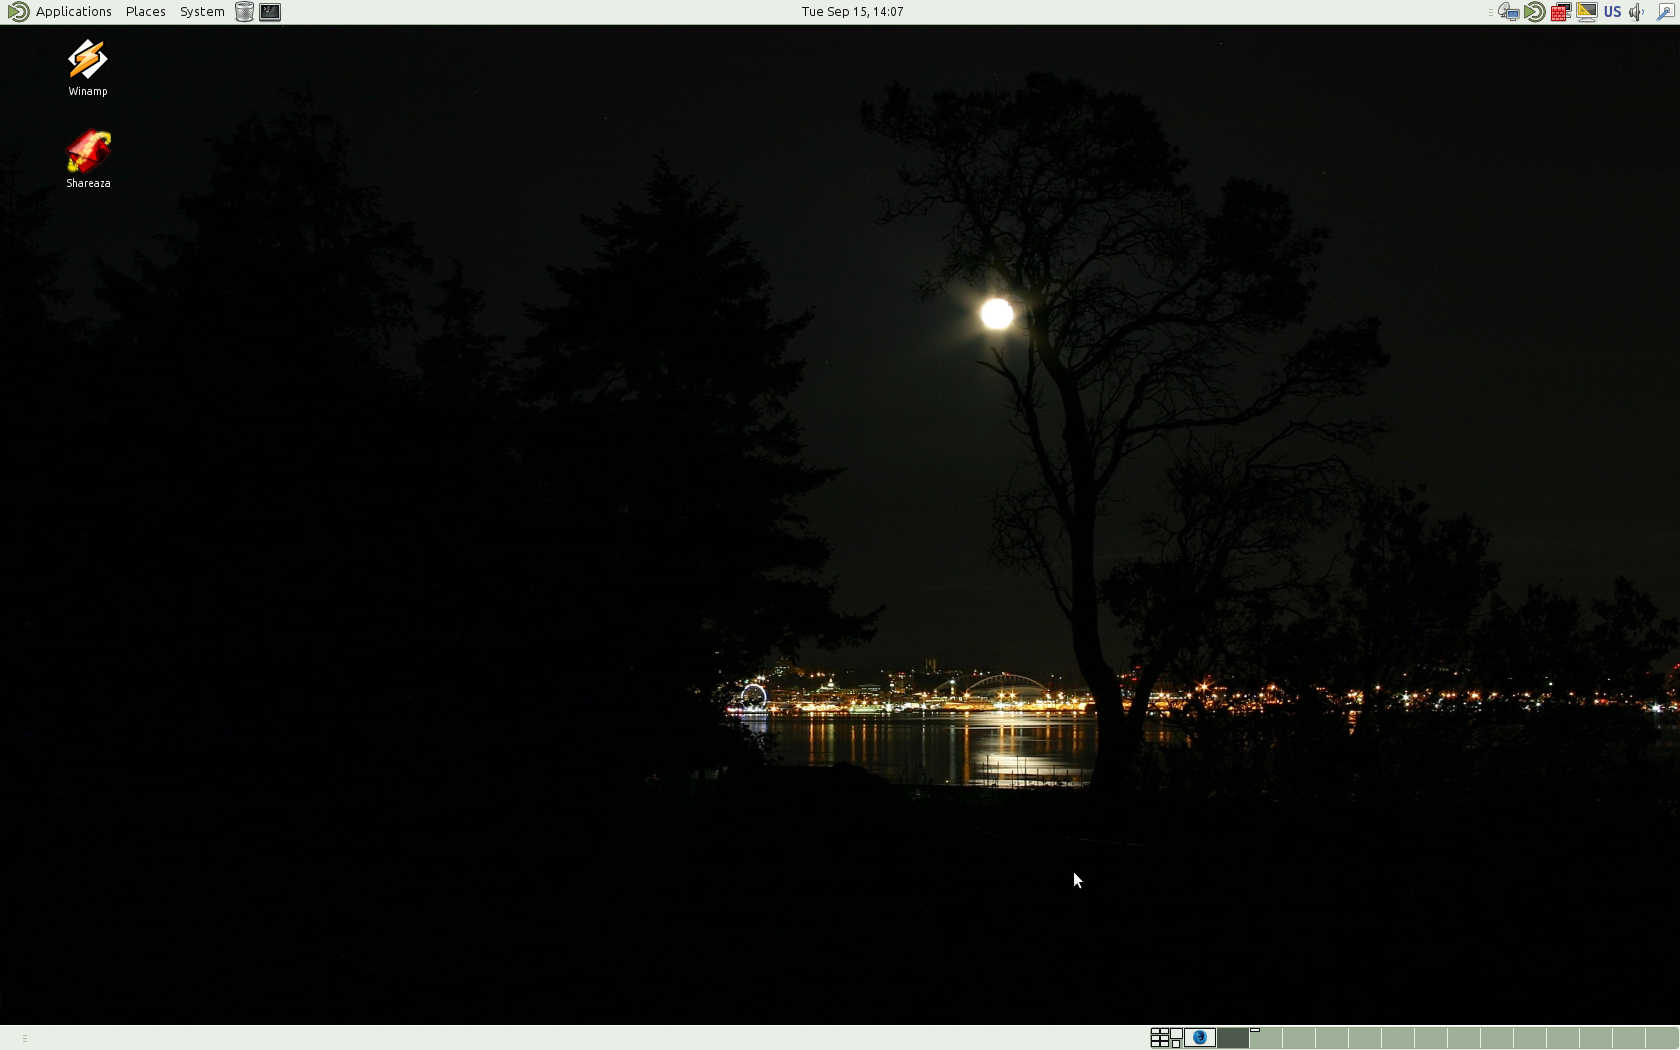Click the top panel applet handle by tray

1490,12
